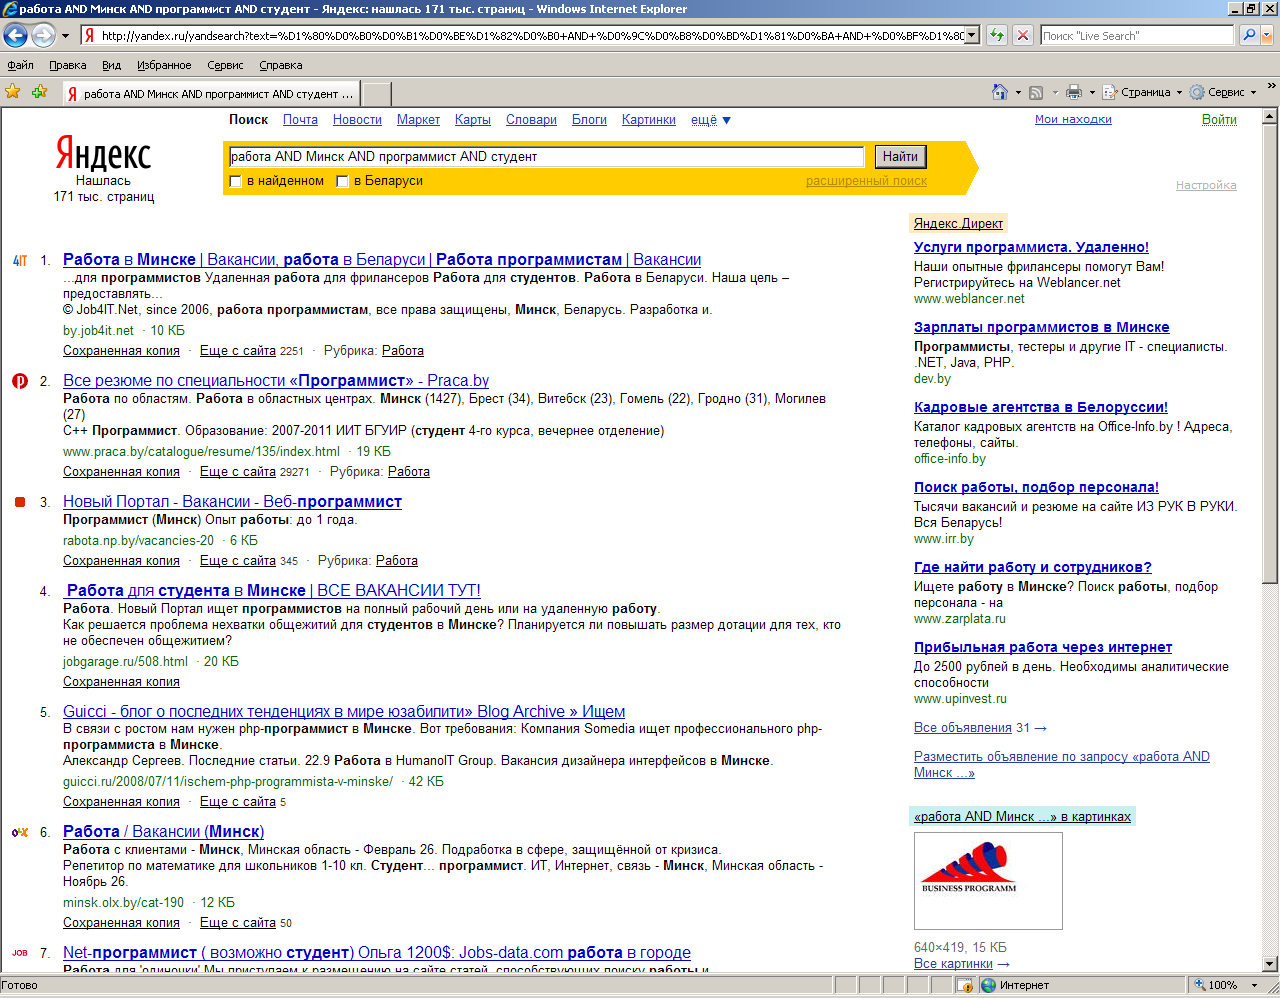Check the 'в Беларуси' checkbox
Screen dimensions: 1280x998
tap(342, 181)
